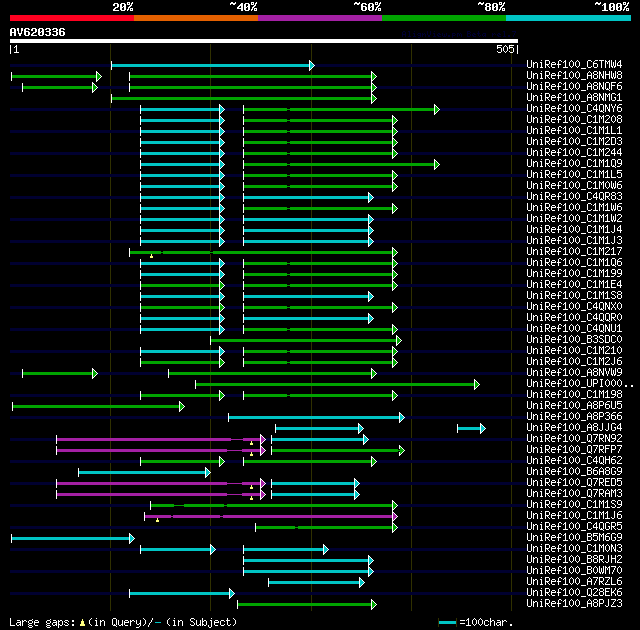Select the UniRef100_C1M1J3 label
The height and width of the screenshot is (630, 640).
click(x=574, y=241)
